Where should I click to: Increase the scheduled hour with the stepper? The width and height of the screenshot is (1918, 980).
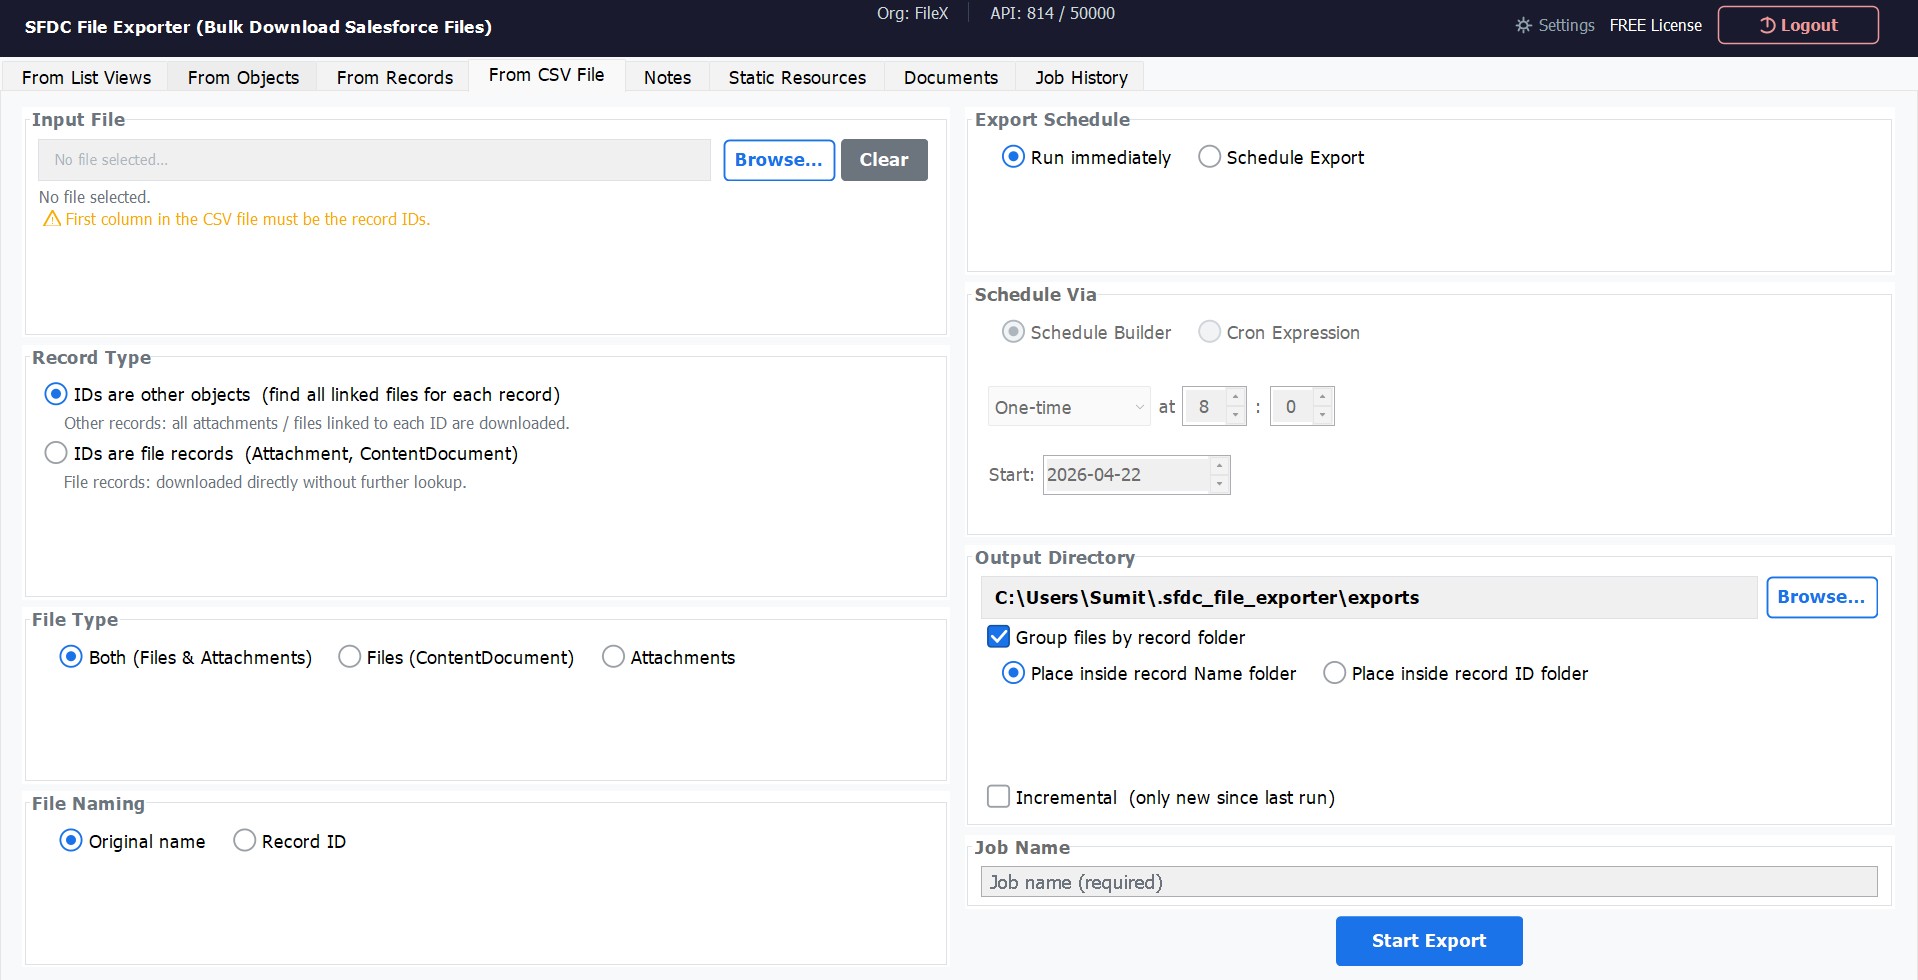(1233, 398)
